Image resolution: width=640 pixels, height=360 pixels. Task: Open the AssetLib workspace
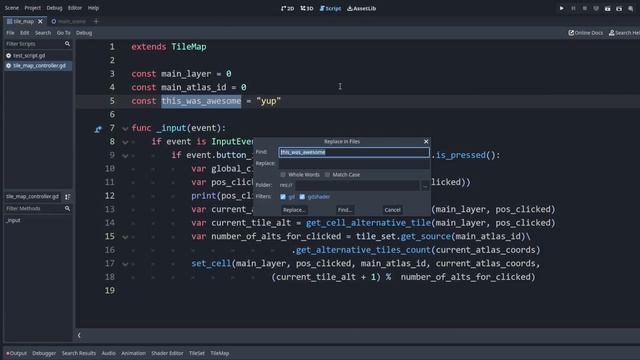[x=362, y=8]
